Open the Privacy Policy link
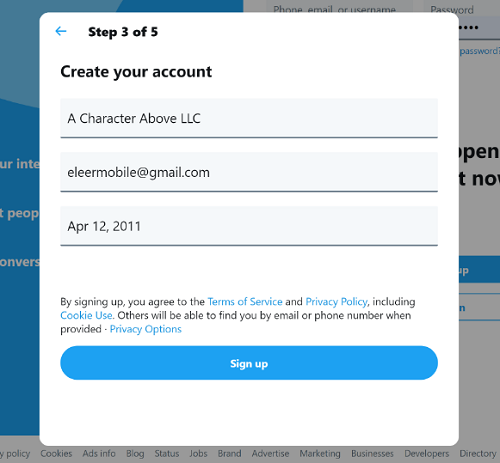This screenshot has height=463, width=500. point(337,302)
